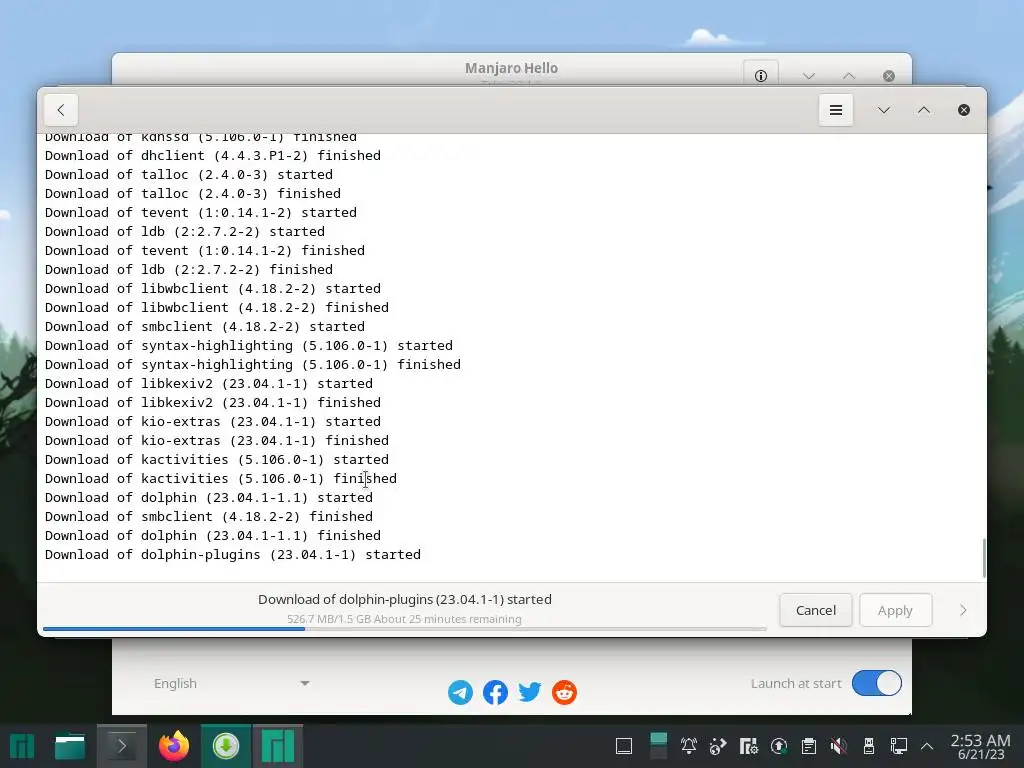
Task: Maximize the package manager window
Action: pyautogui.click(x=923, y=110)
